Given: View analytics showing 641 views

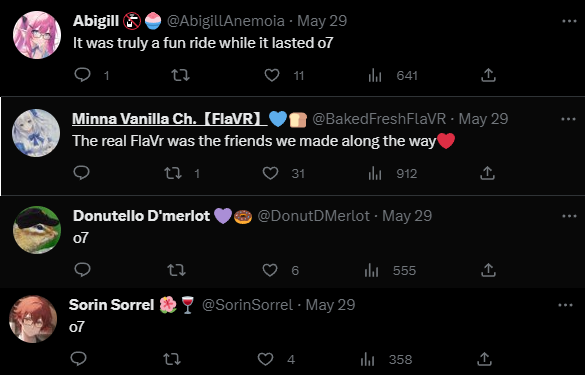Looking at the screenshot, I should pyautogui.click(x=393, y=76).
